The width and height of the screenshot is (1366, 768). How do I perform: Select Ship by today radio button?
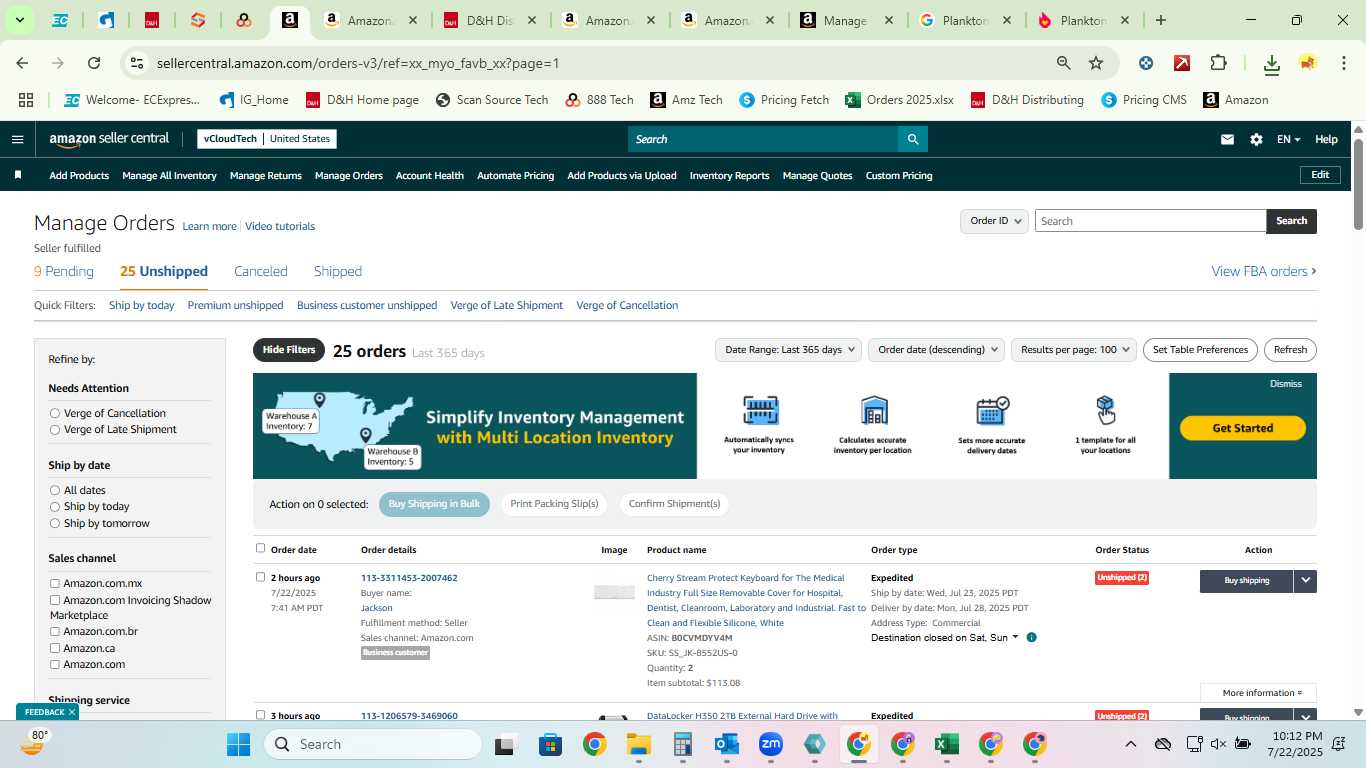pyautogui.click(x=55, y=506)
